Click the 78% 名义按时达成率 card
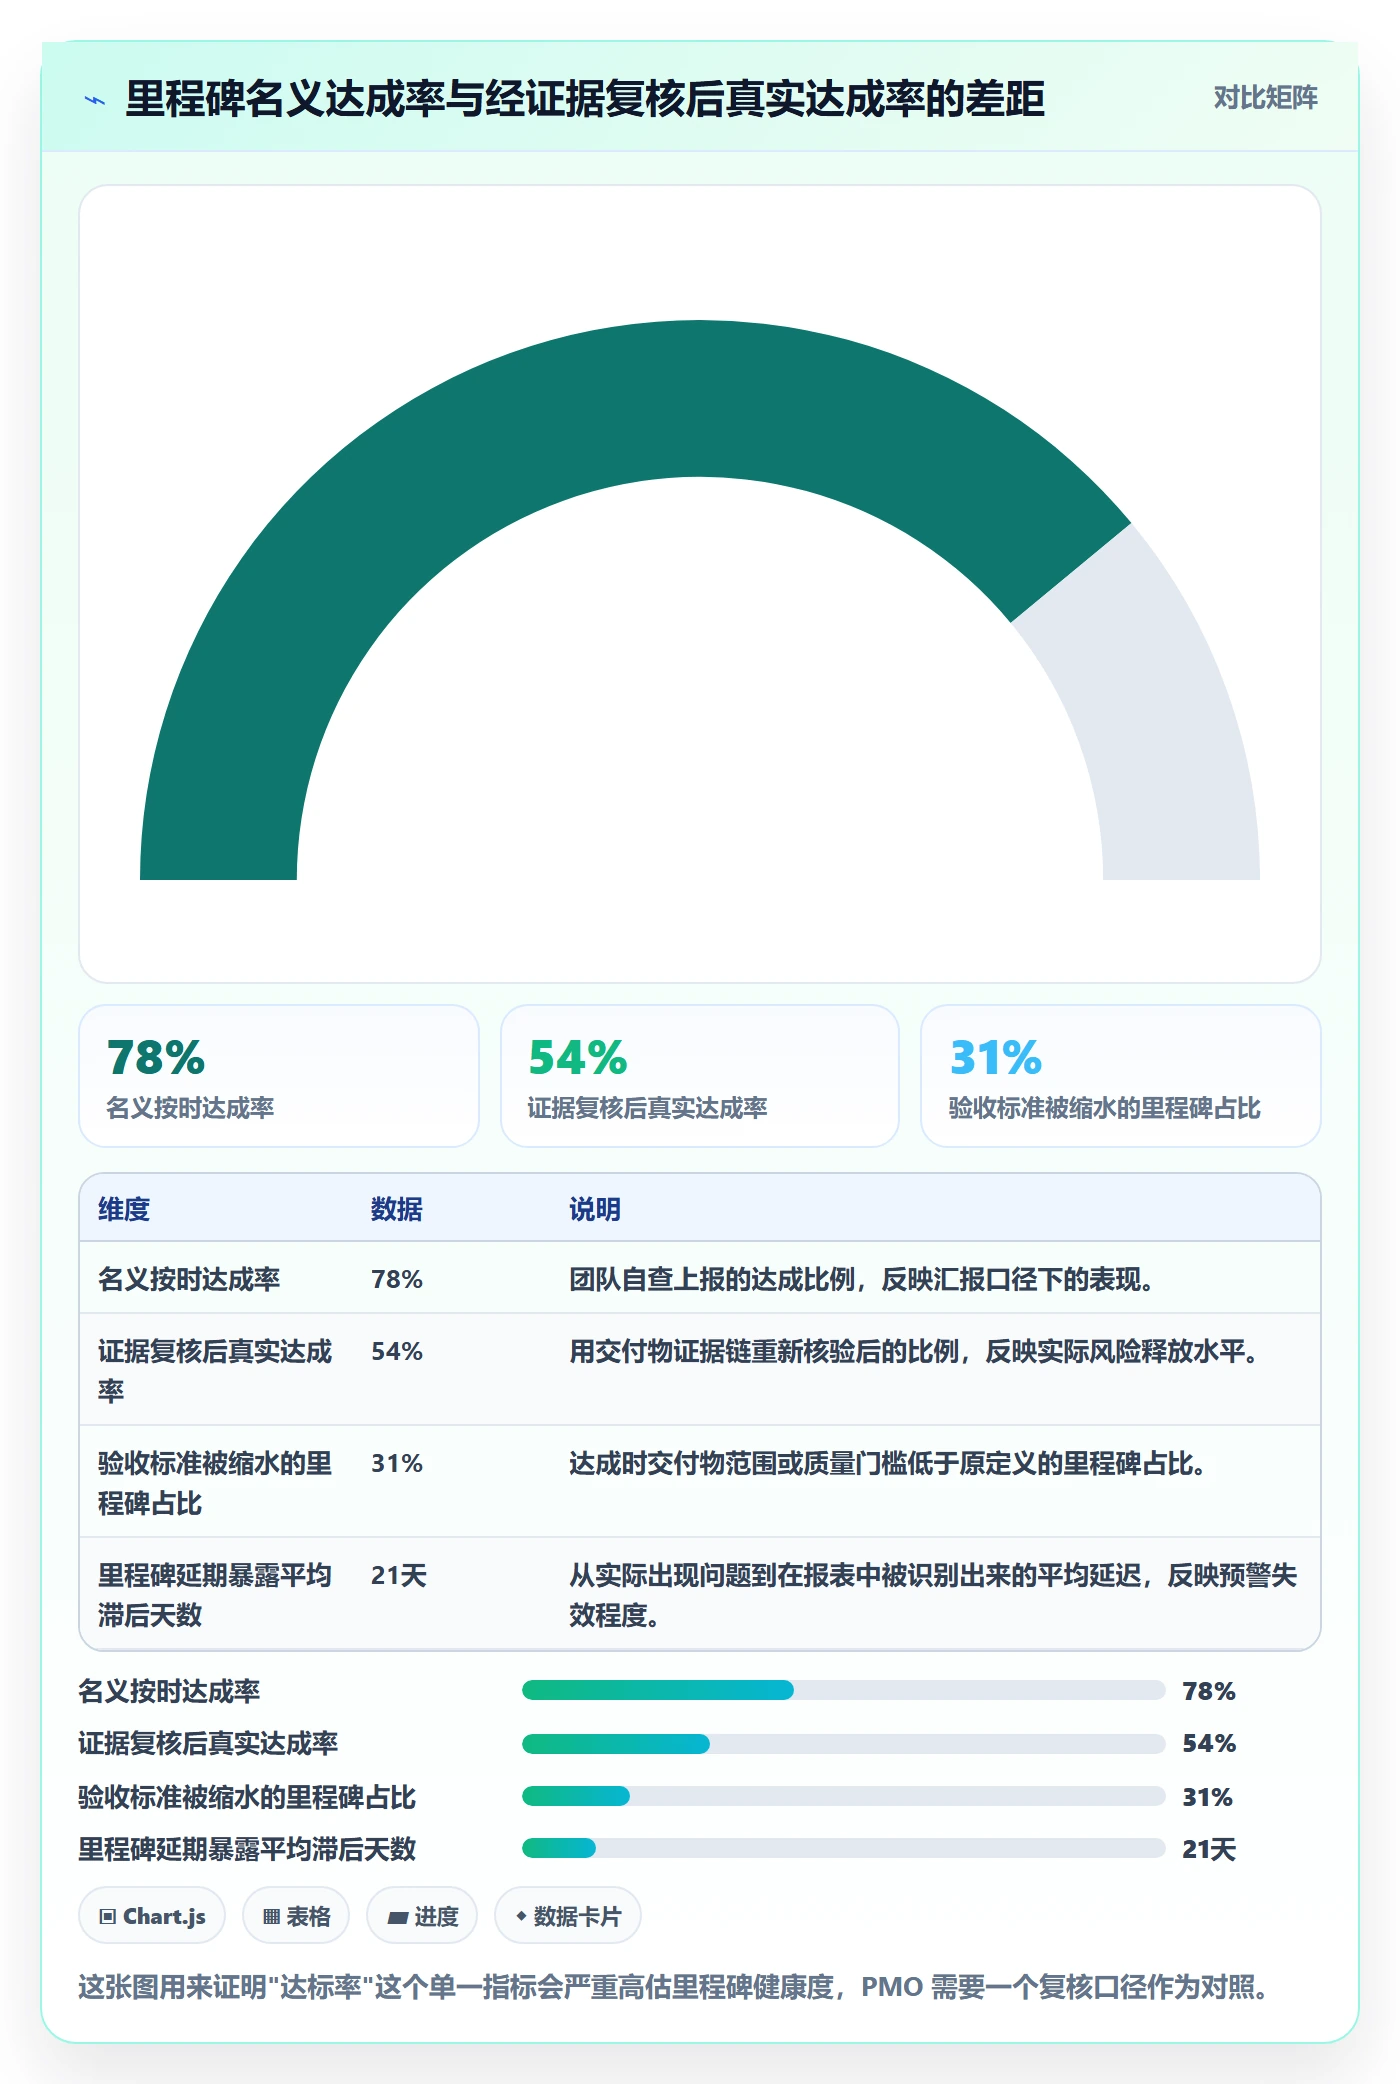 tap(279, 1076)
